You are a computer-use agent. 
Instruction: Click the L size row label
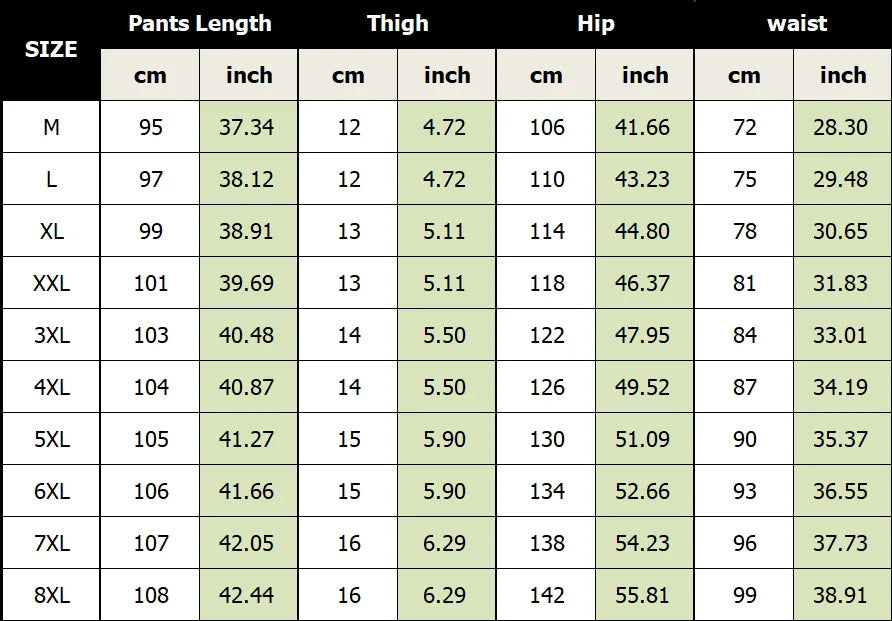51,179
